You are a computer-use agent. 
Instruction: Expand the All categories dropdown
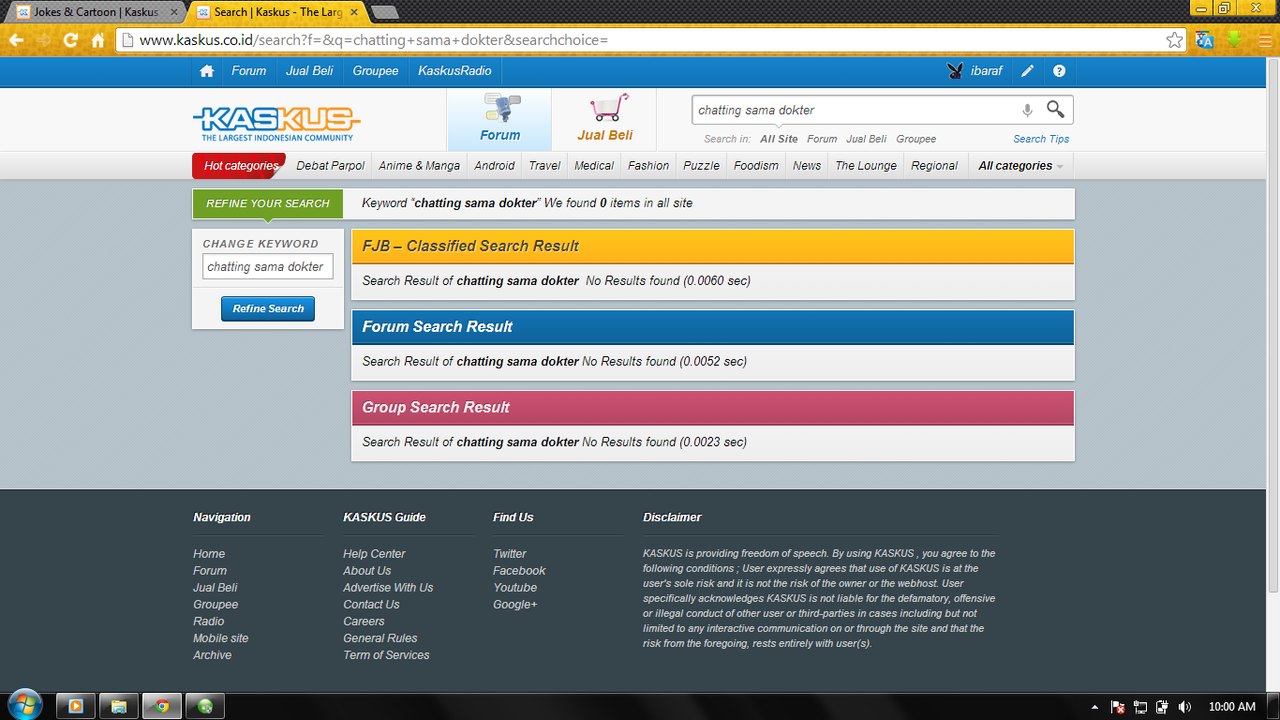click(1020, 166)
